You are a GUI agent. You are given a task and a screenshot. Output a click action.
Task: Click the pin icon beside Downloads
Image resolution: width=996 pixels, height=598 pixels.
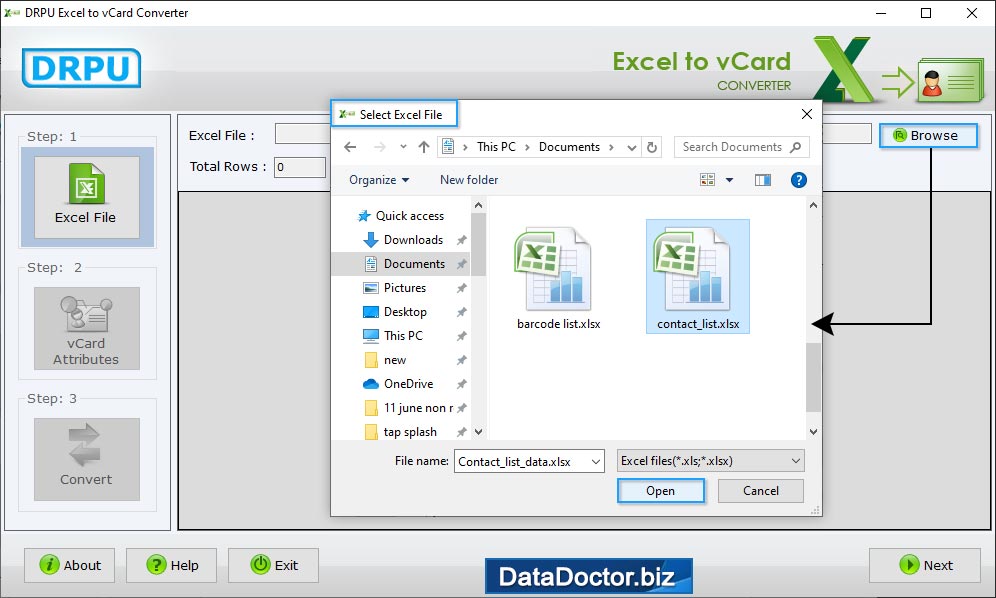[462, 240]
